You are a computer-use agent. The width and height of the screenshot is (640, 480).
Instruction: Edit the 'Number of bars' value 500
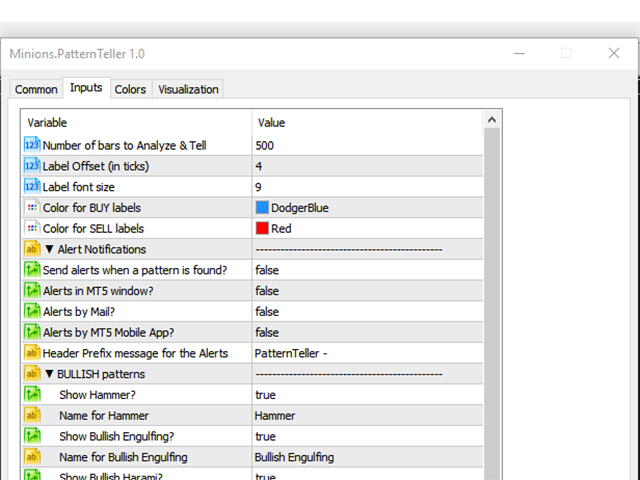[x=265, y=145]
